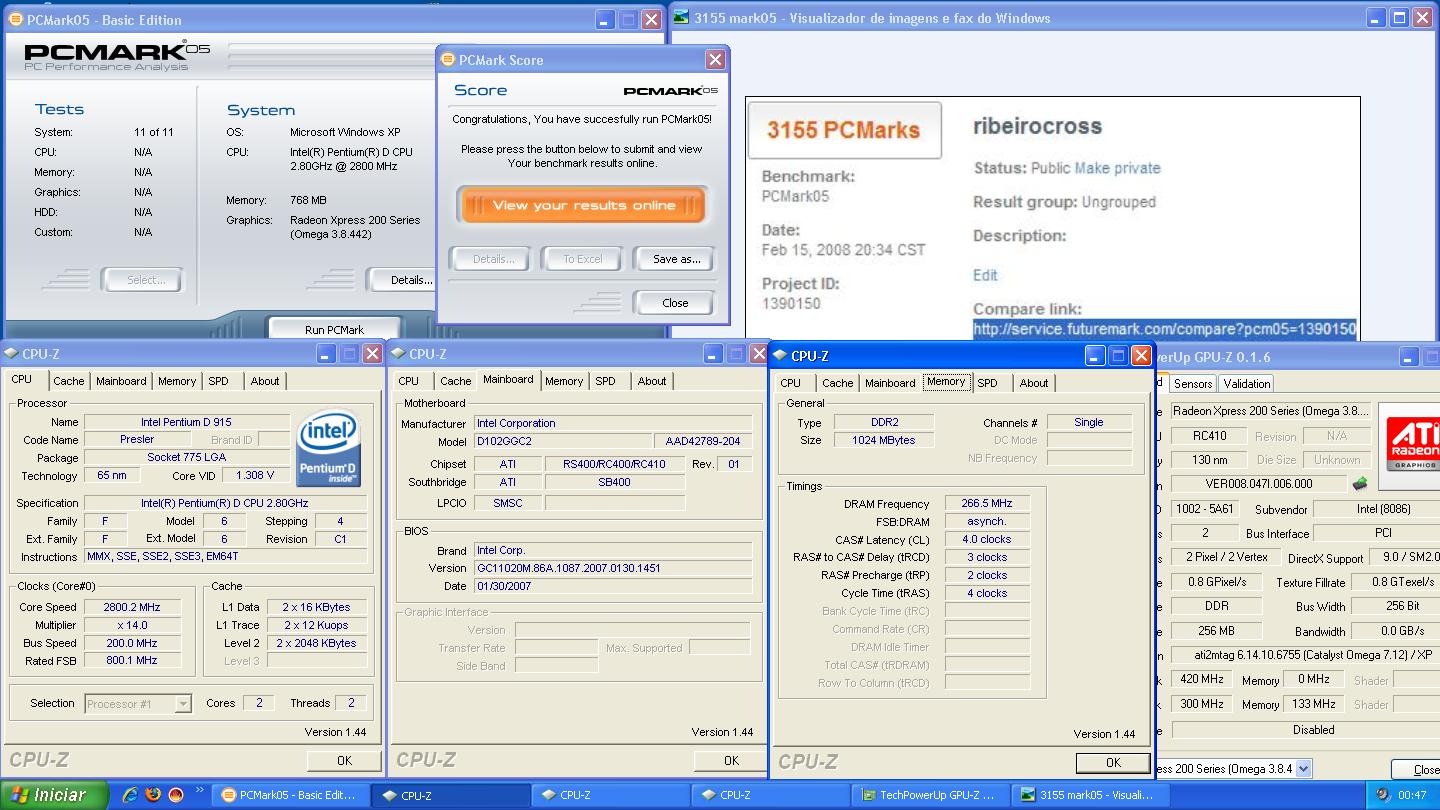Viewport: 1440px width, 810px height.
Task: Click the Intel Pentium D logo
Action: pos(329,448)
